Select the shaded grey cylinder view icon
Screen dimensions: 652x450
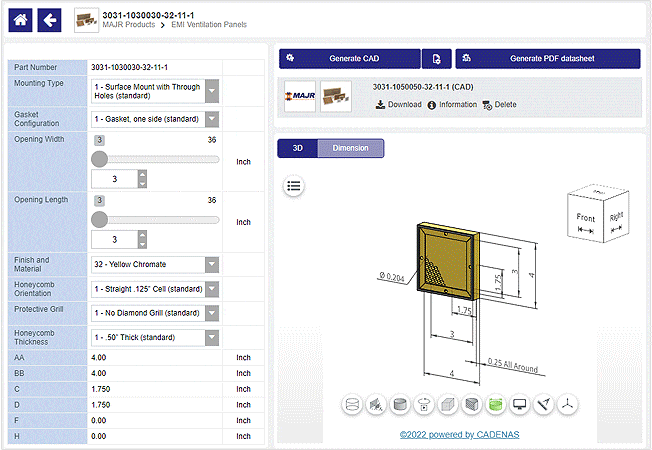pyautogui.click(x=400, y=405)
